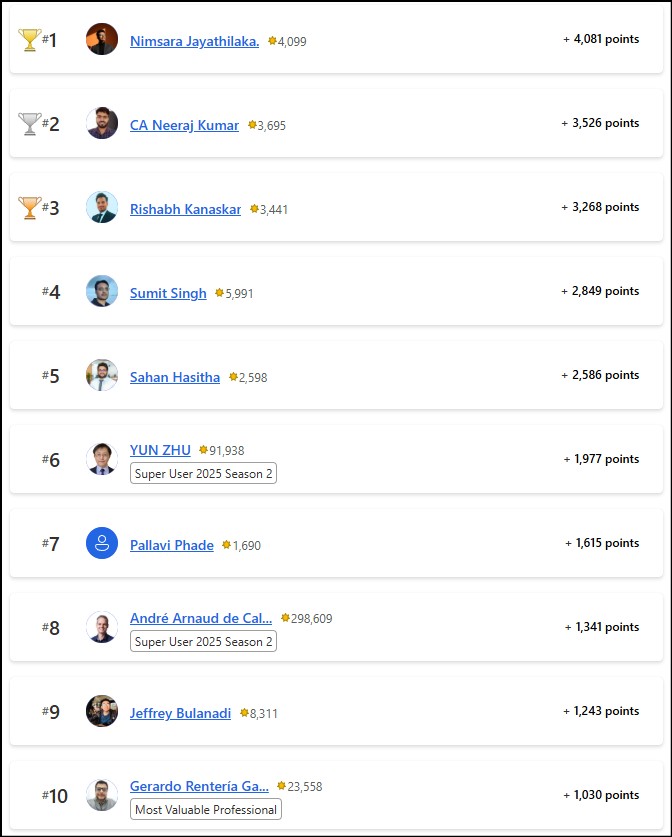Click CA Neeraj Kumar's avatar picture
This screenshot has height=837, width=672.
pos(102,124)
